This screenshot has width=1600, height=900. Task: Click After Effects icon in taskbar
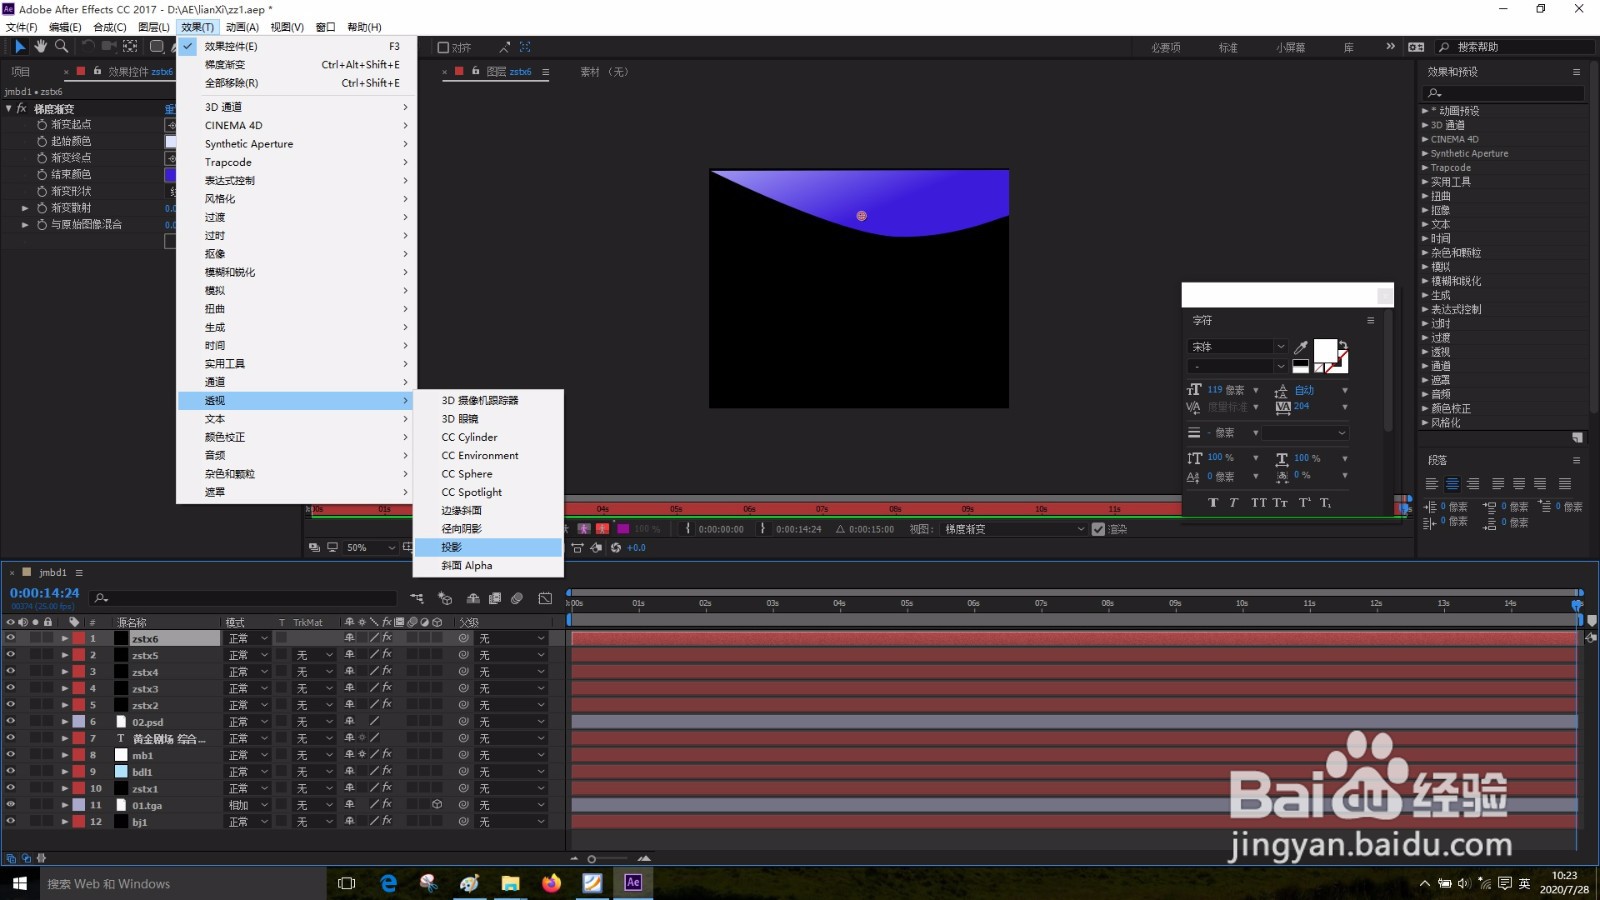pos(633,882)
